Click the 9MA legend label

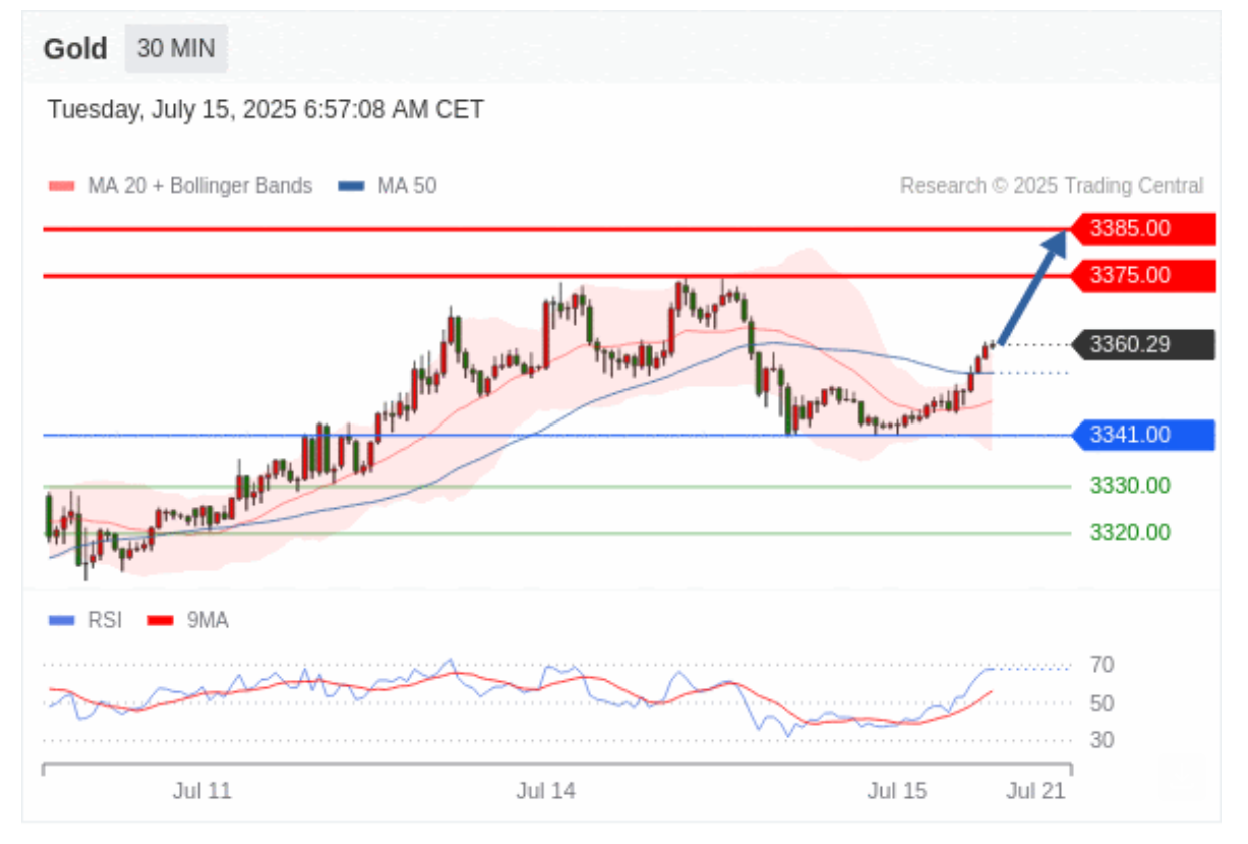tap(207, 621)
